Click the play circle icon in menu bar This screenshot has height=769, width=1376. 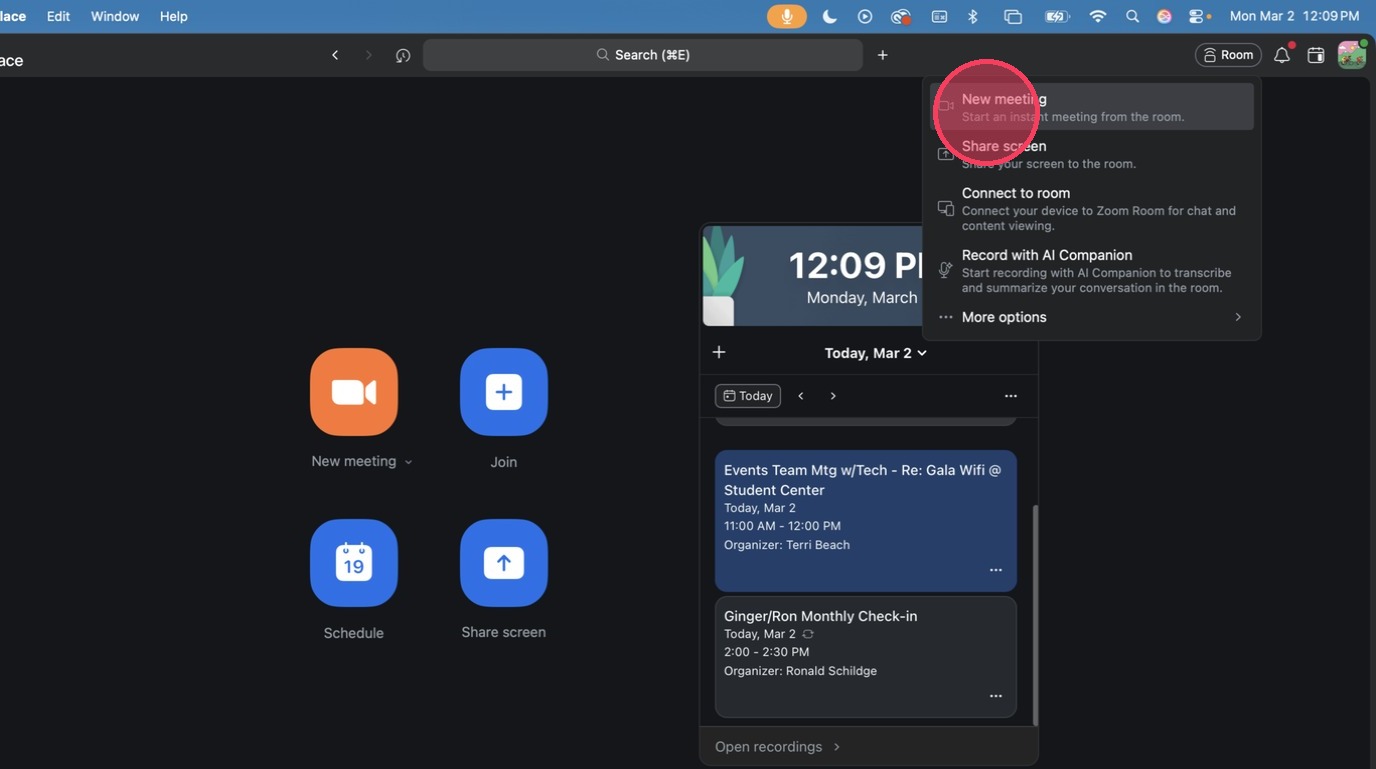pyautogui.click(x=865, y=16)
